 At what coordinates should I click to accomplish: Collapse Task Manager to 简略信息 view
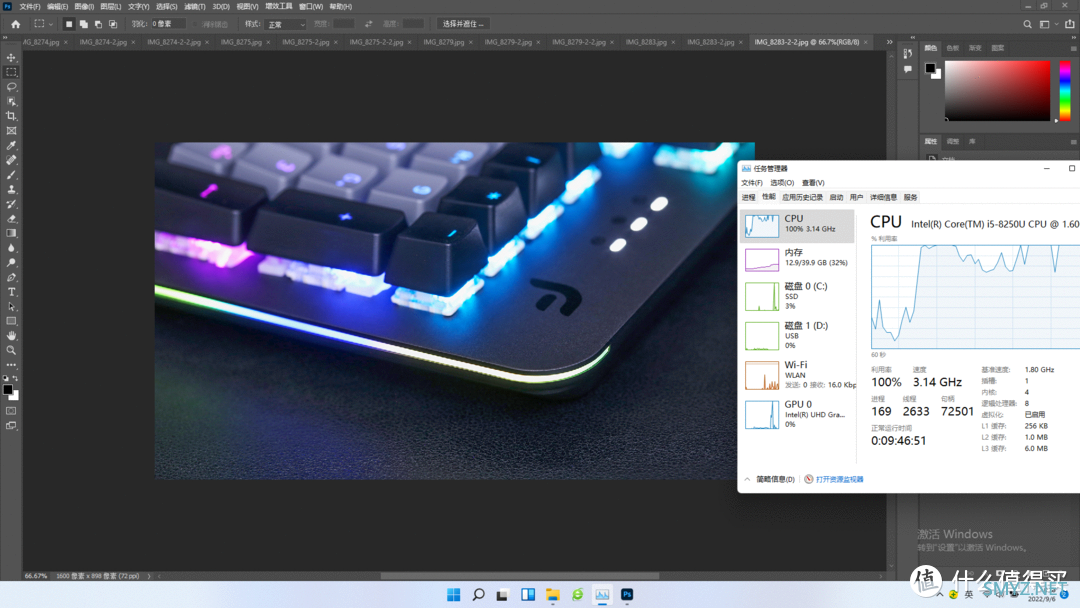point(770,479)
